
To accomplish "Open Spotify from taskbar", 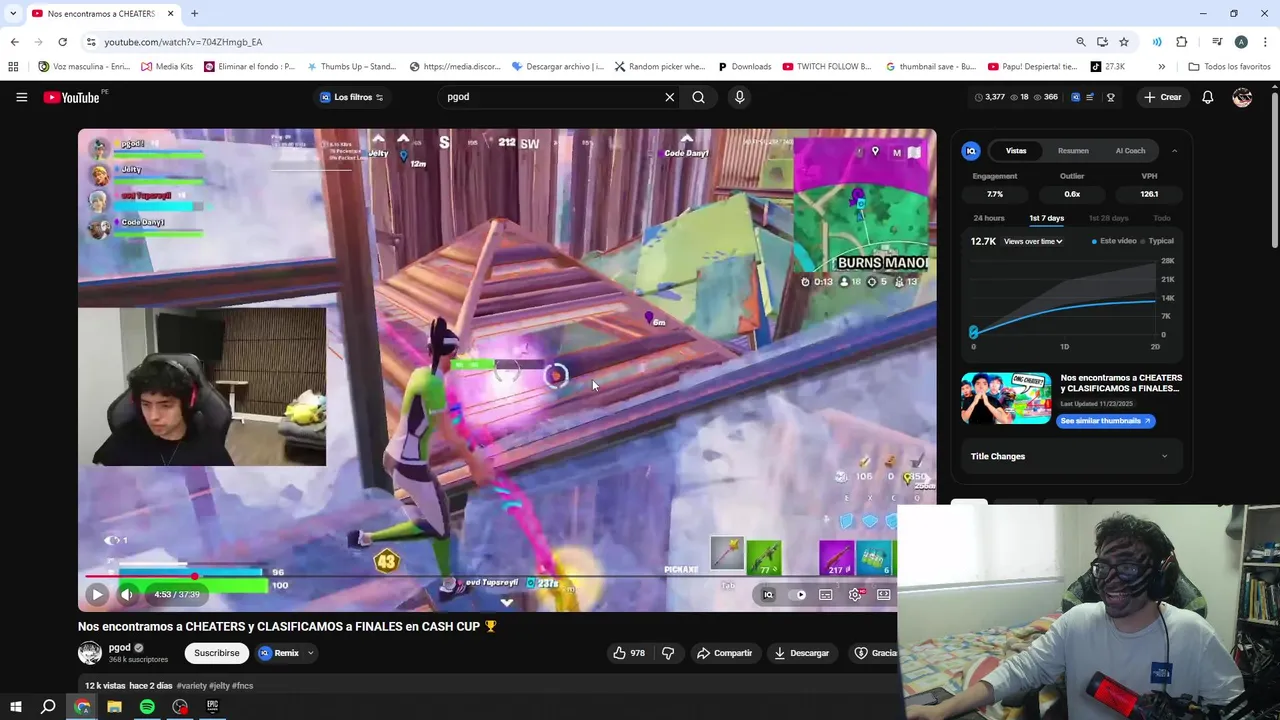I will click(x=147, y=707).
